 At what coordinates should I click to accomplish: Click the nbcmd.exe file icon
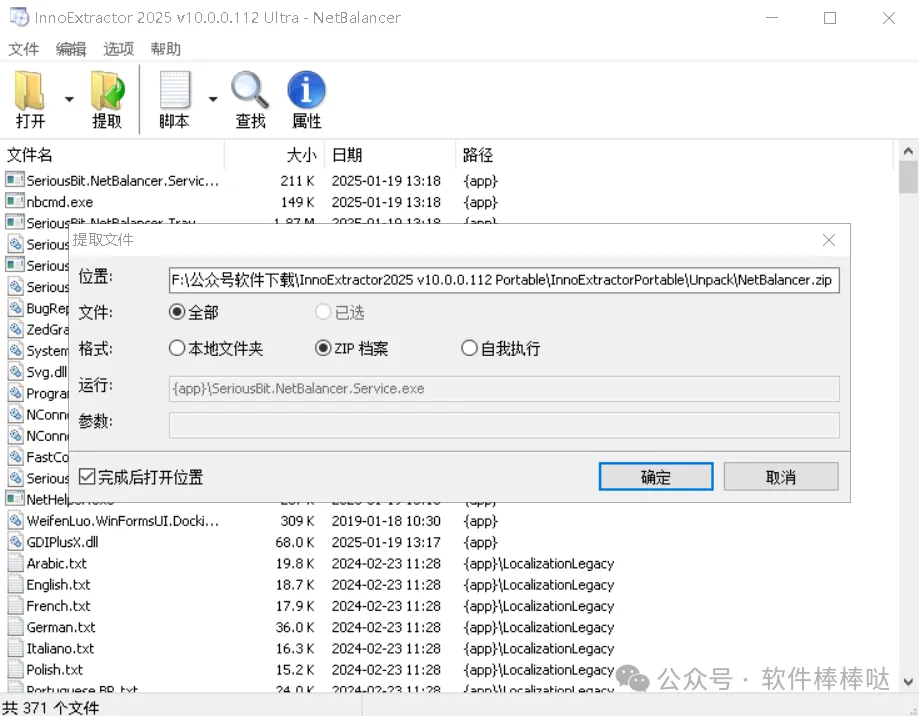[x=15, y=202]
